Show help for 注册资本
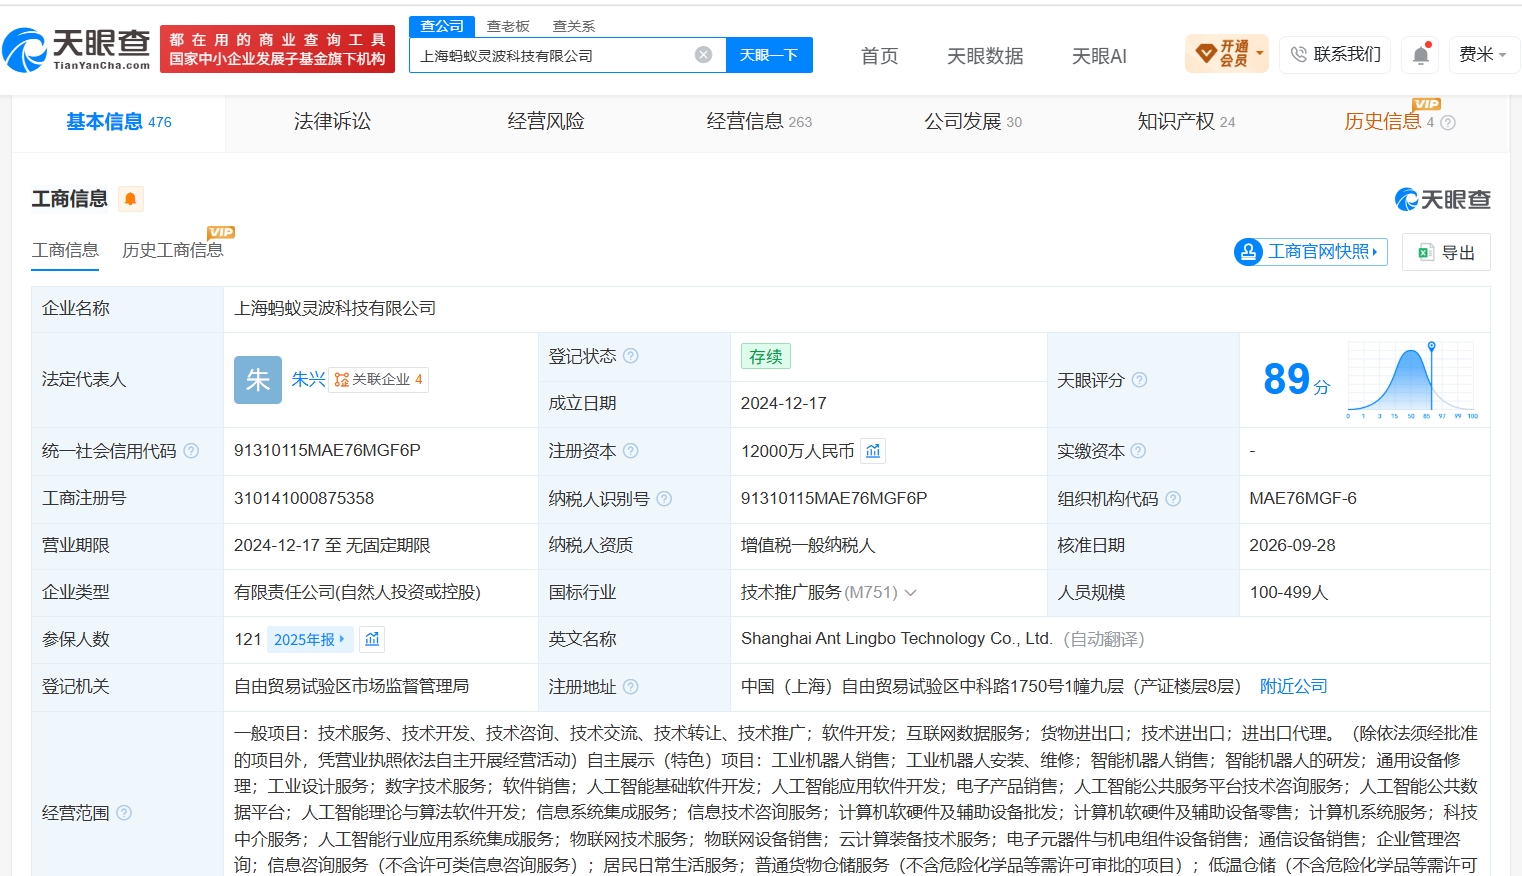The image size is (1522, 876). click(x=631, y=451)
